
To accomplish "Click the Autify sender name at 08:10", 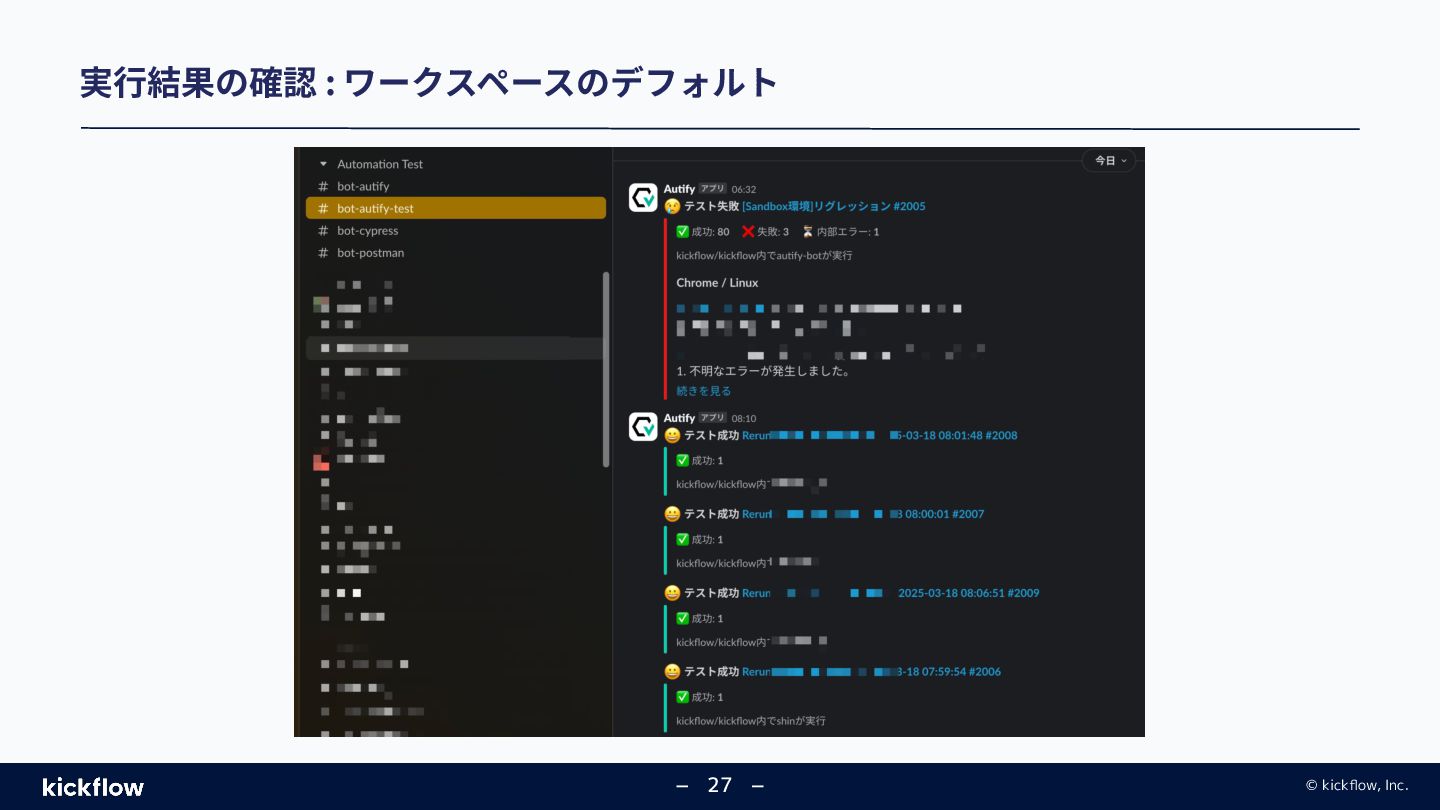I will click(x=679, y=418).
